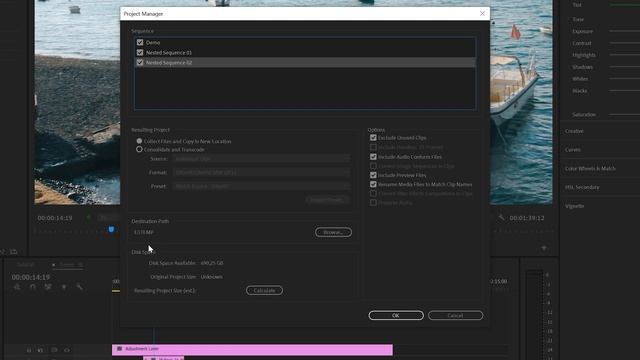The height and width of the screenshot is (360, 640).
Task: Adjust the Shadows slider in Lumetri
Action: tap(624, 67)
